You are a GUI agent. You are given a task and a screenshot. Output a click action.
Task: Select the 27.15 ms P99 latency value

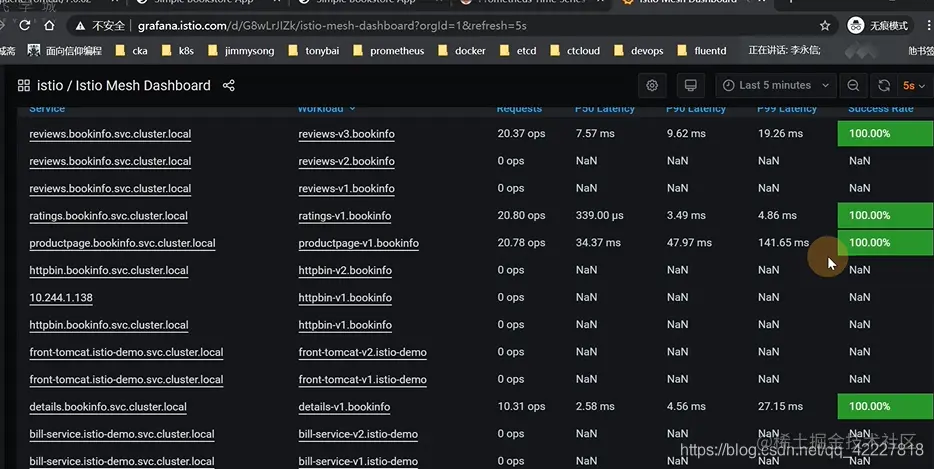(780, 406)
